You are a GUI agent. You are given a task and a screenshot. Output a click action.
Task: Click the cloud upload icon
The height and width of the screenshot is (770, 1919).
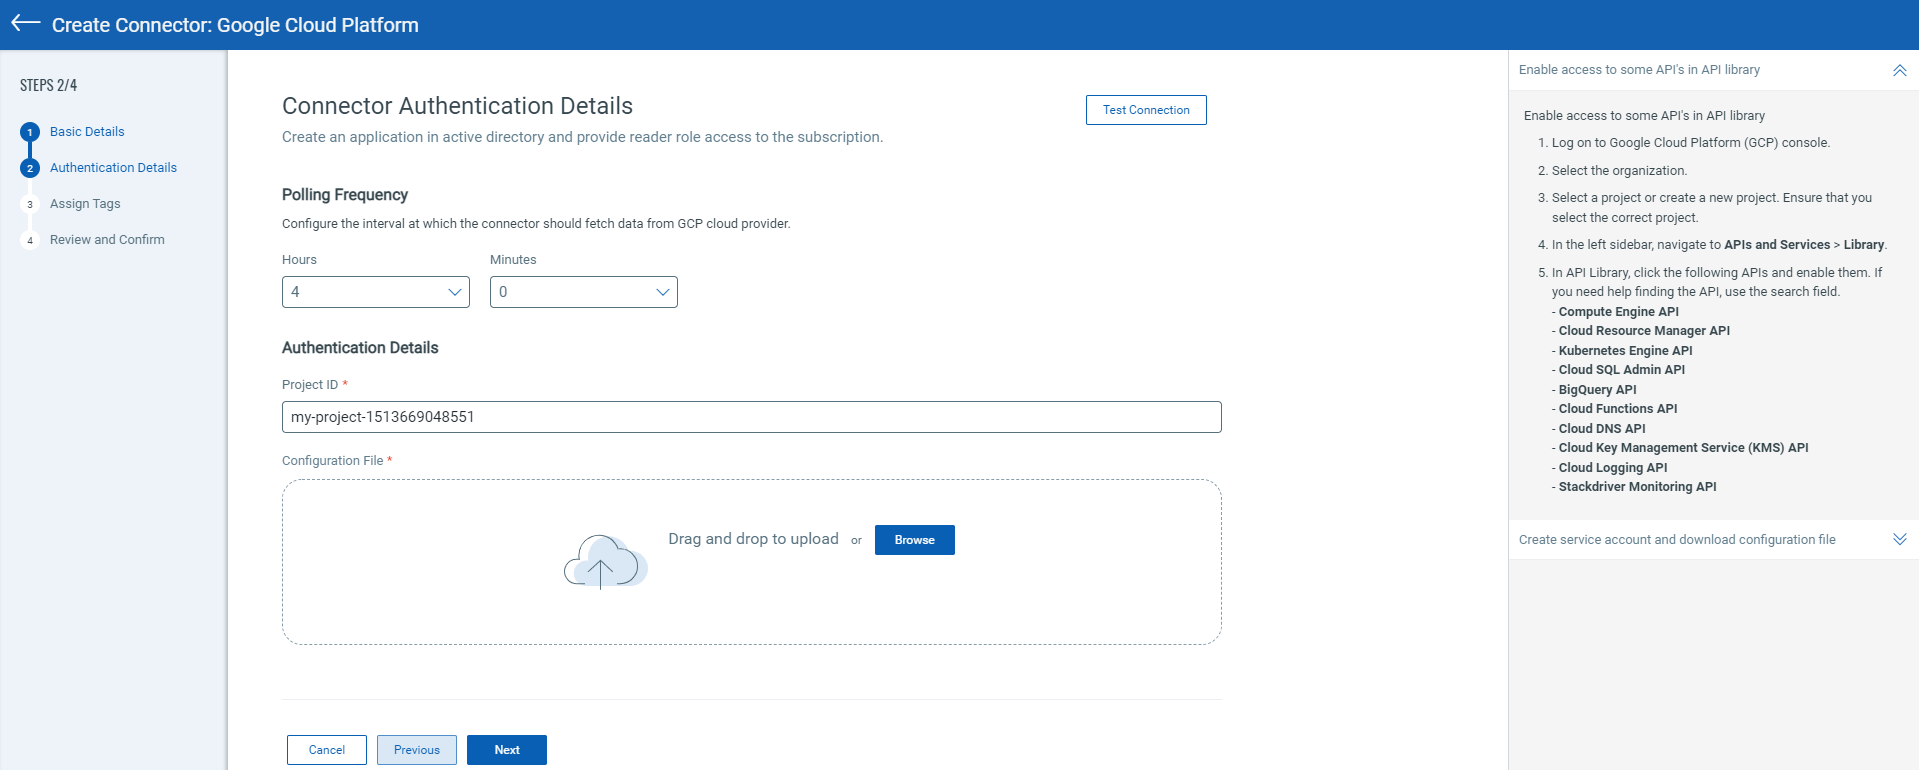605,561
